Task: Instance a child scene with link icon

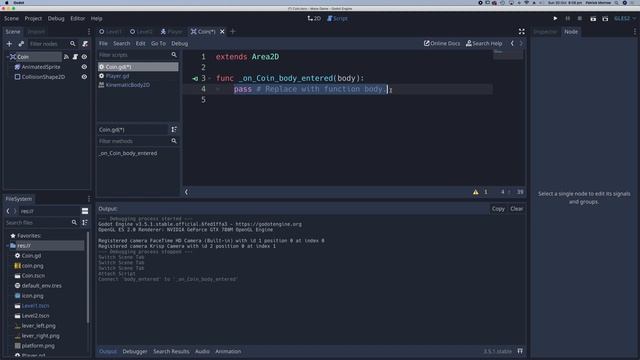Action: (21, 44)
